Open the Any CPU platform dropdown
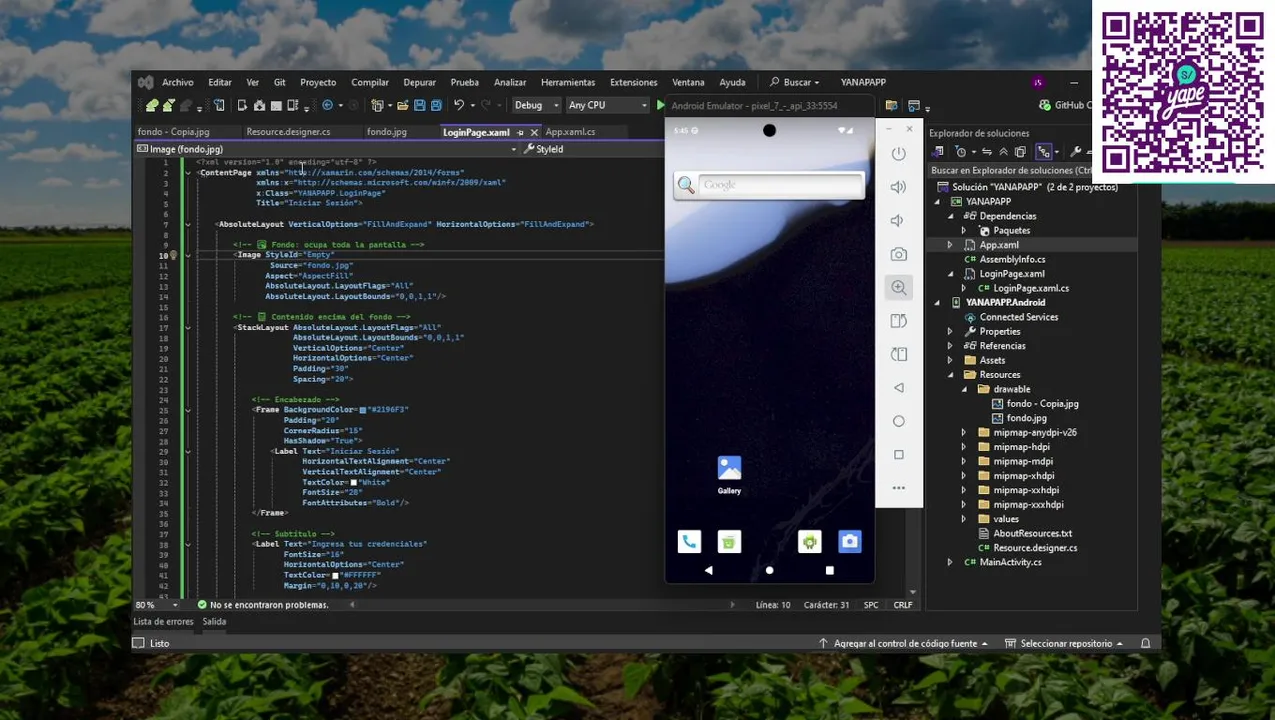The width and height of the screenshot is (1275, 720). coord(607,105)
